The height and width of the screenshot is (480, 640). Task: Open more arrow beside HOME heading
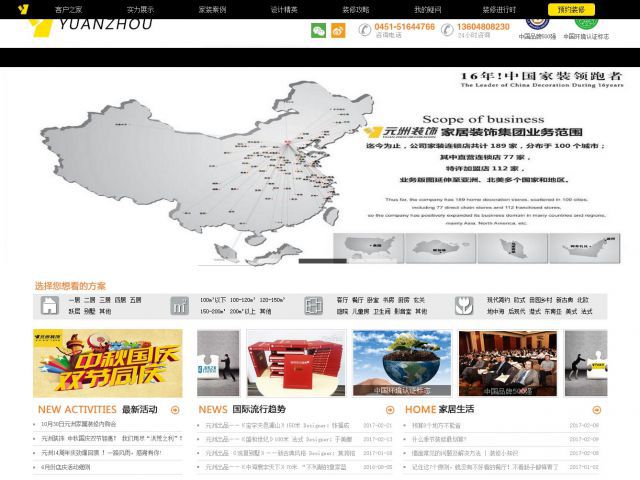pos(596,410)
